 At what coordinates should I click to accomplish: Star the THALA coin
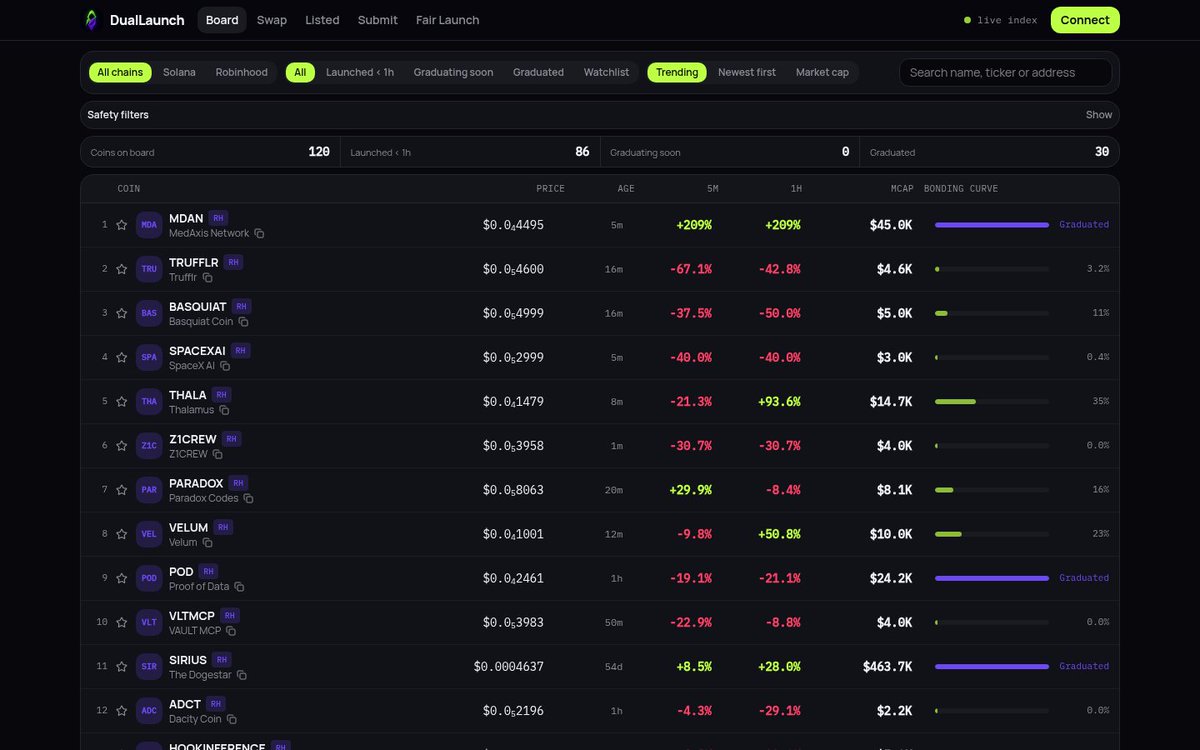tap(121, 401)
